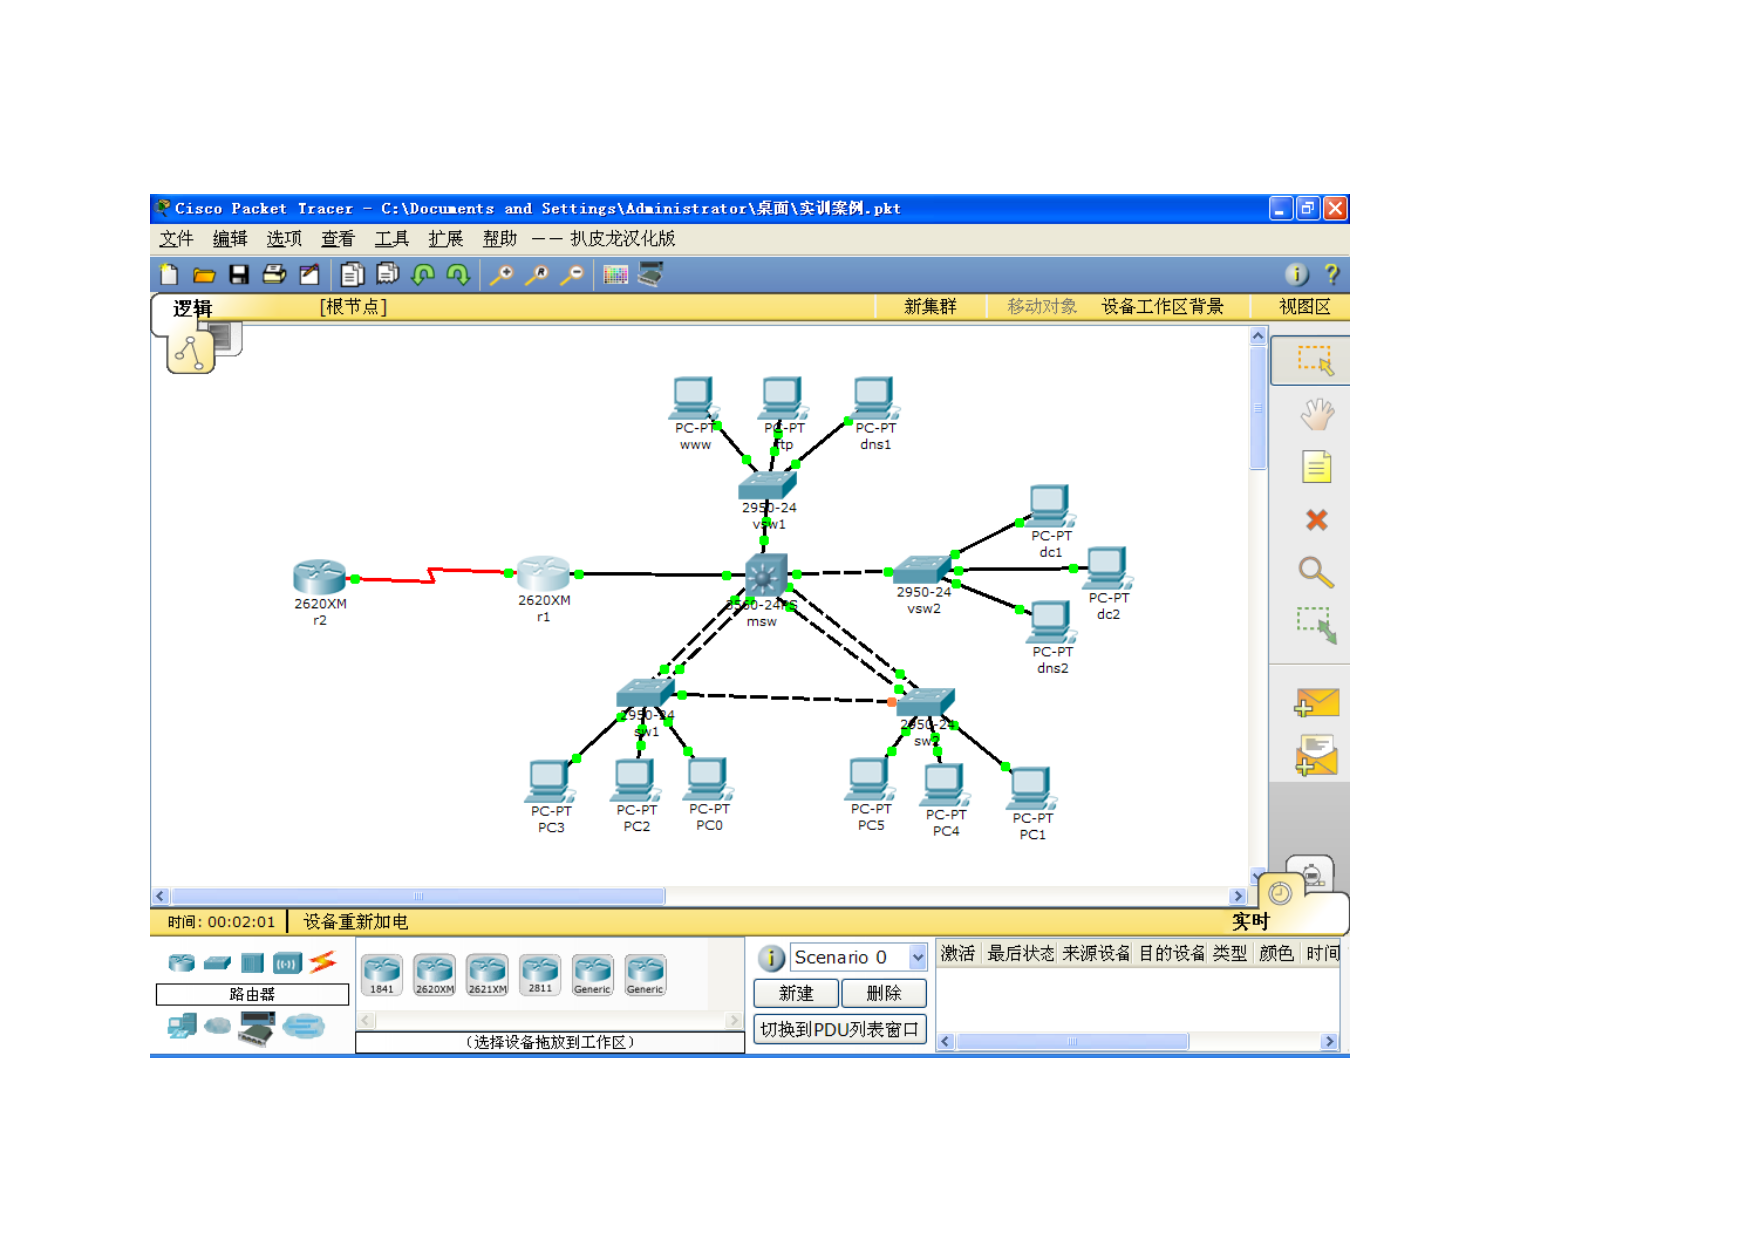Click the Save floppy disk icon
The width and height of the screenshot is (1754, 1241).
point(239,275)
